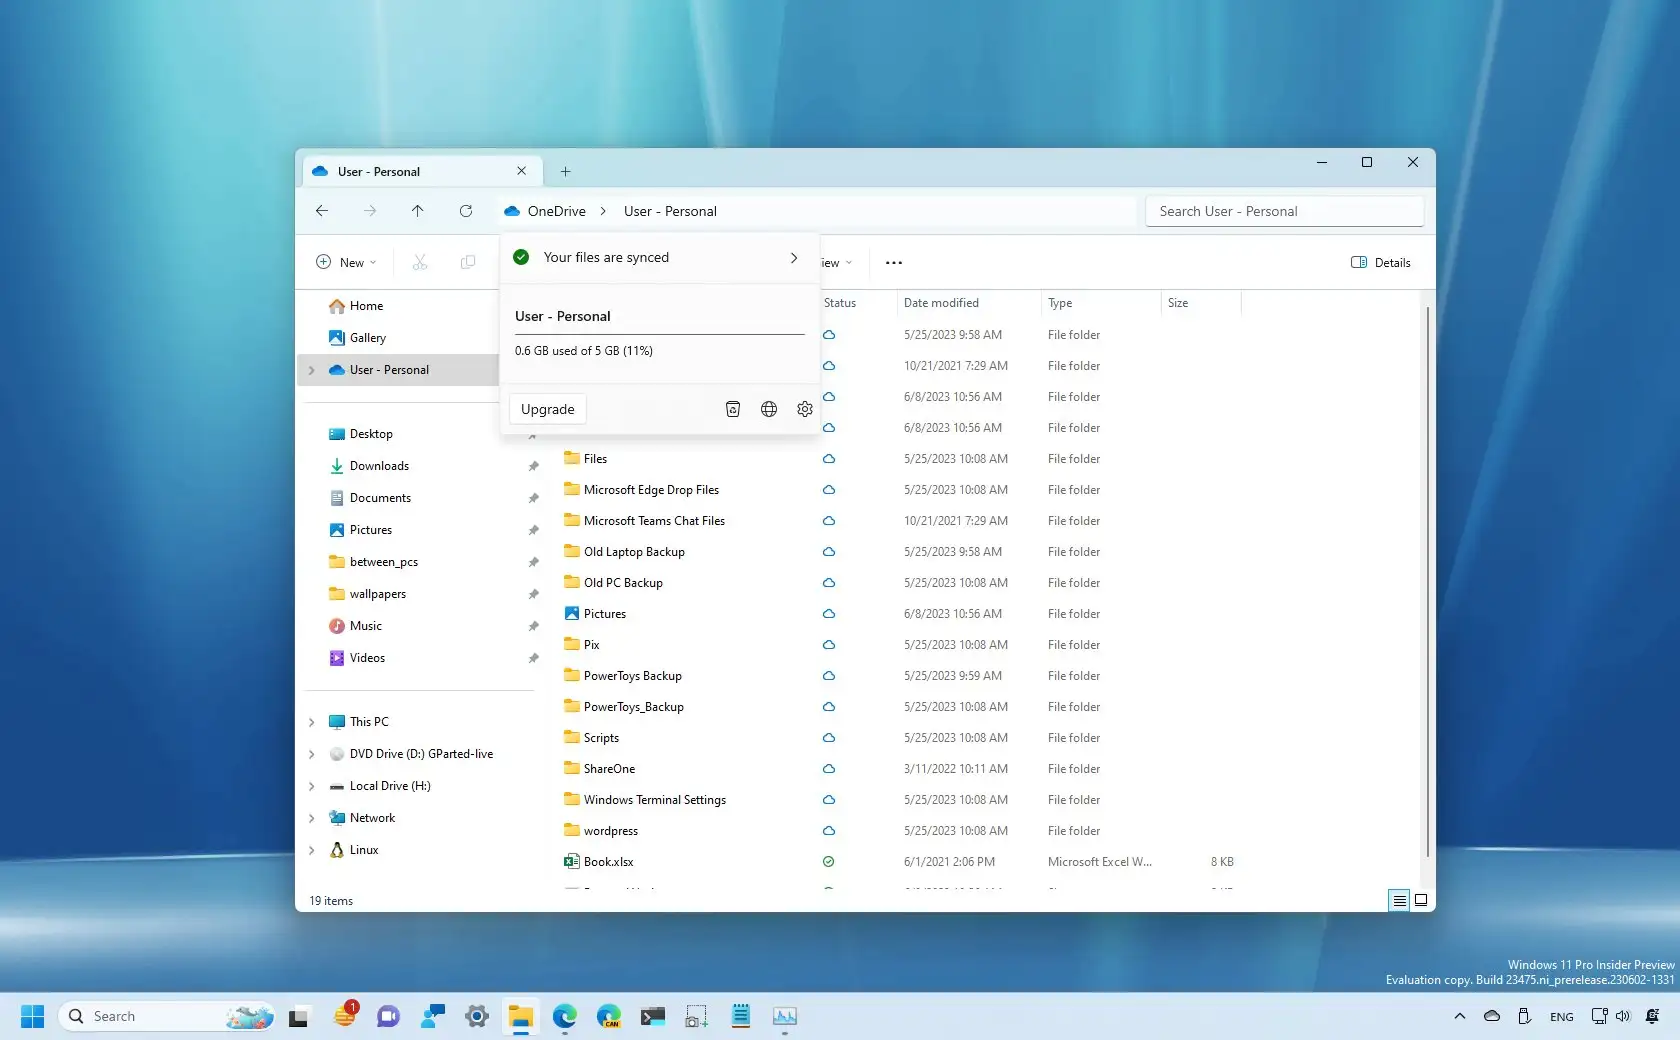Click the Cut scissors icon
The height and width of the screenshot is (1040, 1680).
(x=419, y=262)
